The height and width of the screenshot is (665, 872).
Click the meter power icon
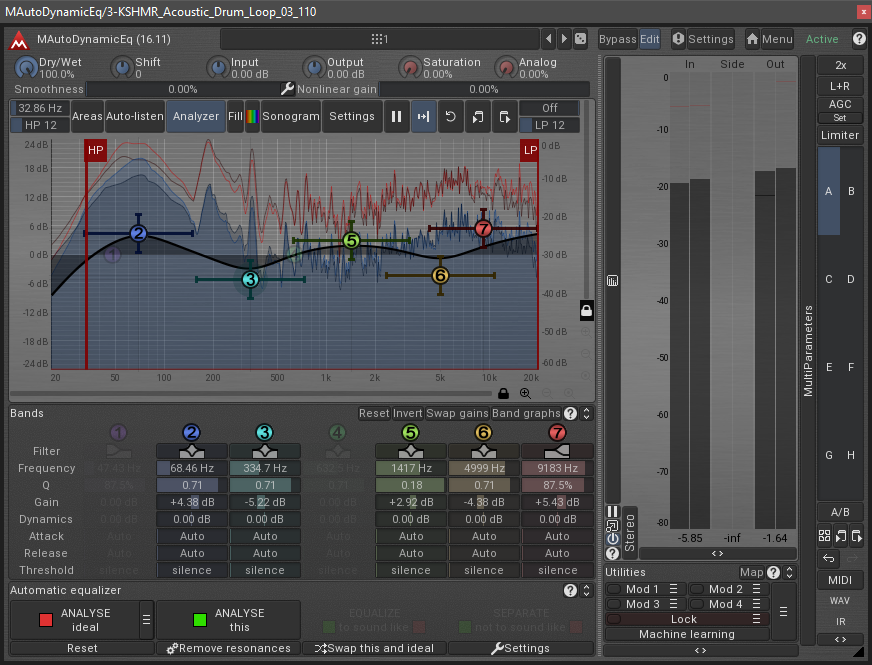(x=612, y=538)
